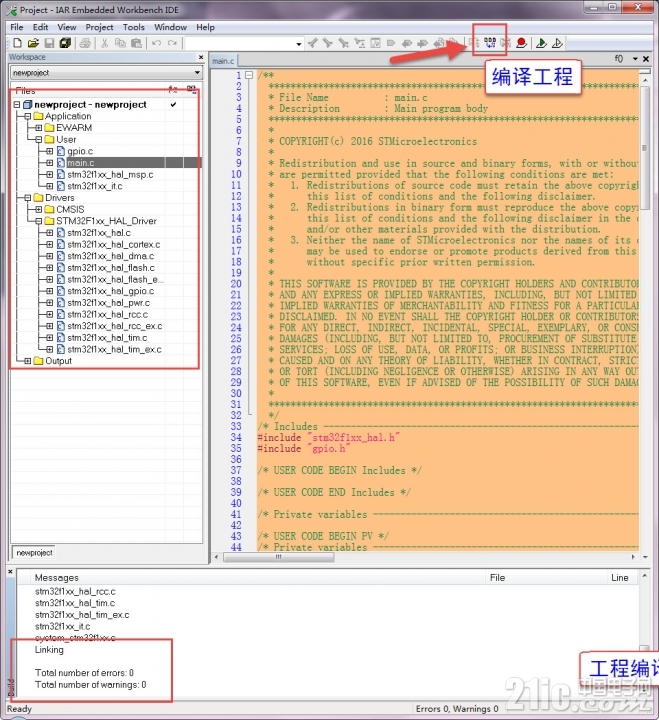
Task: Compile the current file icon
Action: (475, 43)
